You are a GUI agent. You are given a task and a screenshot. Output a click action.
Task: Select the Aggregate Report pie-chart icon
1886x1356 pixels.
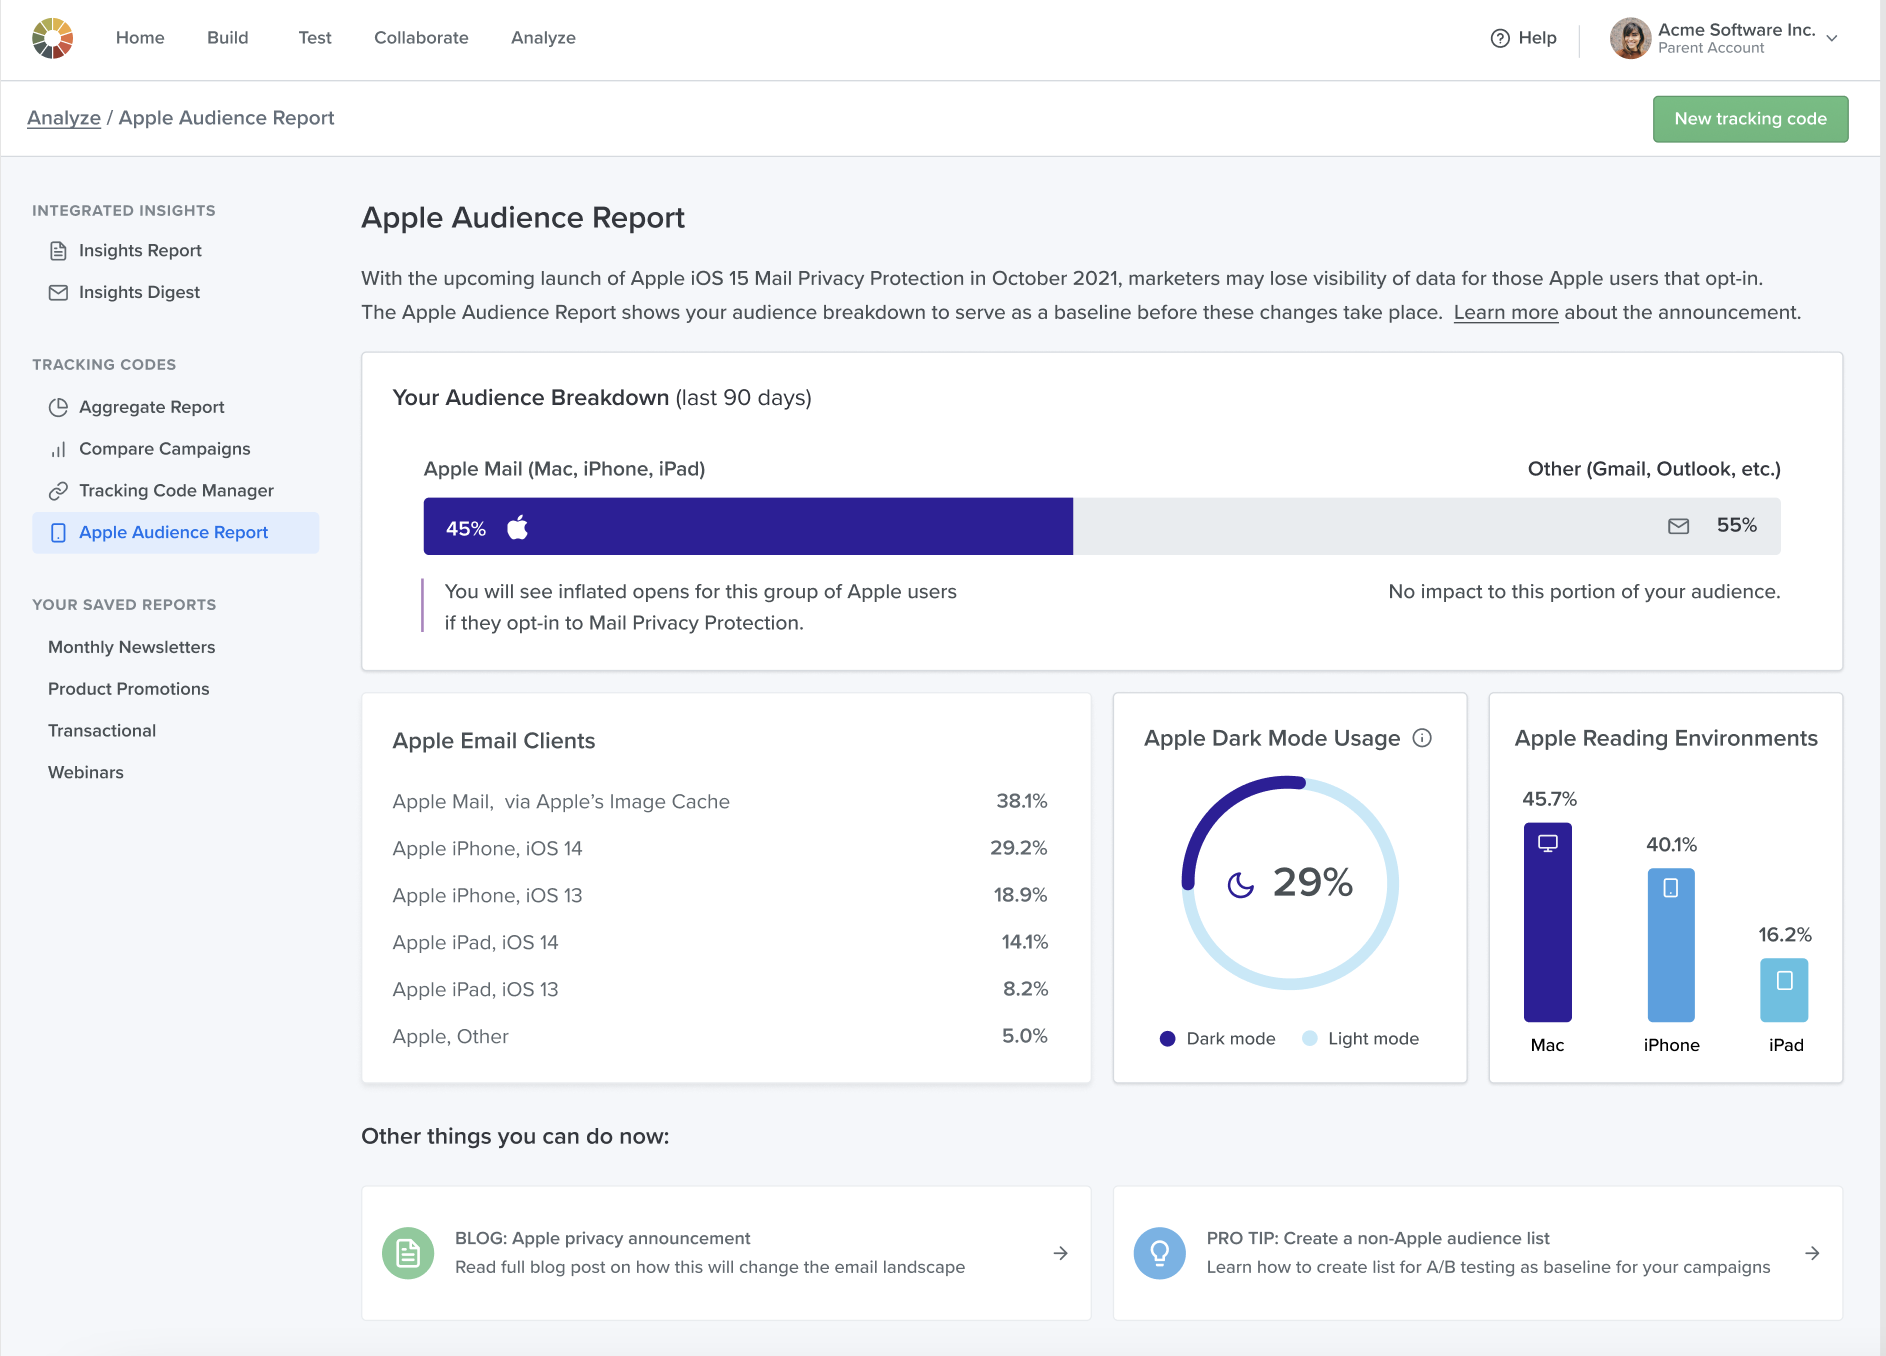pyautogui.click(x=58, y=407)
